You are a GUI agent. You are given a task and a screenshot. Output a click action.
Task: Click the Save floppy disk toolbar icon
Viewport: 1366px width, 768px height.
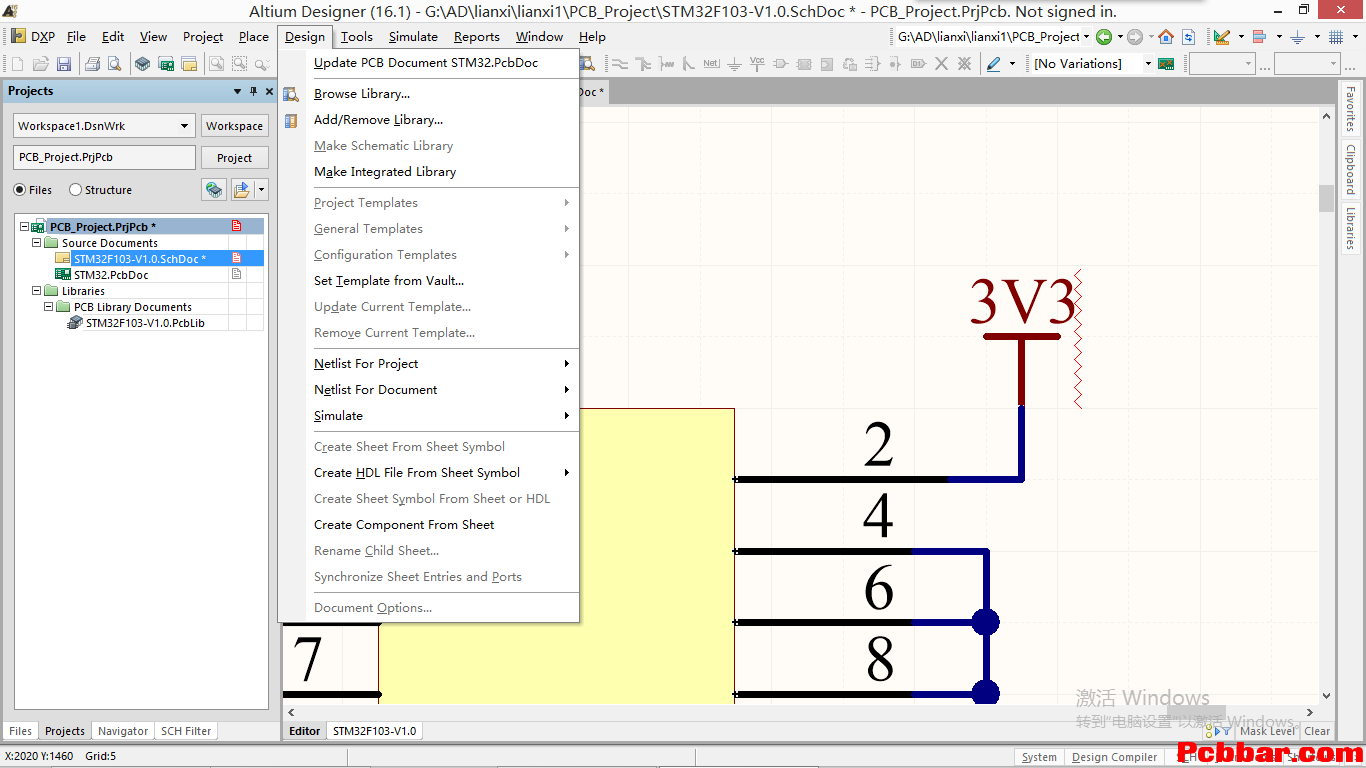tap(64, 64)
